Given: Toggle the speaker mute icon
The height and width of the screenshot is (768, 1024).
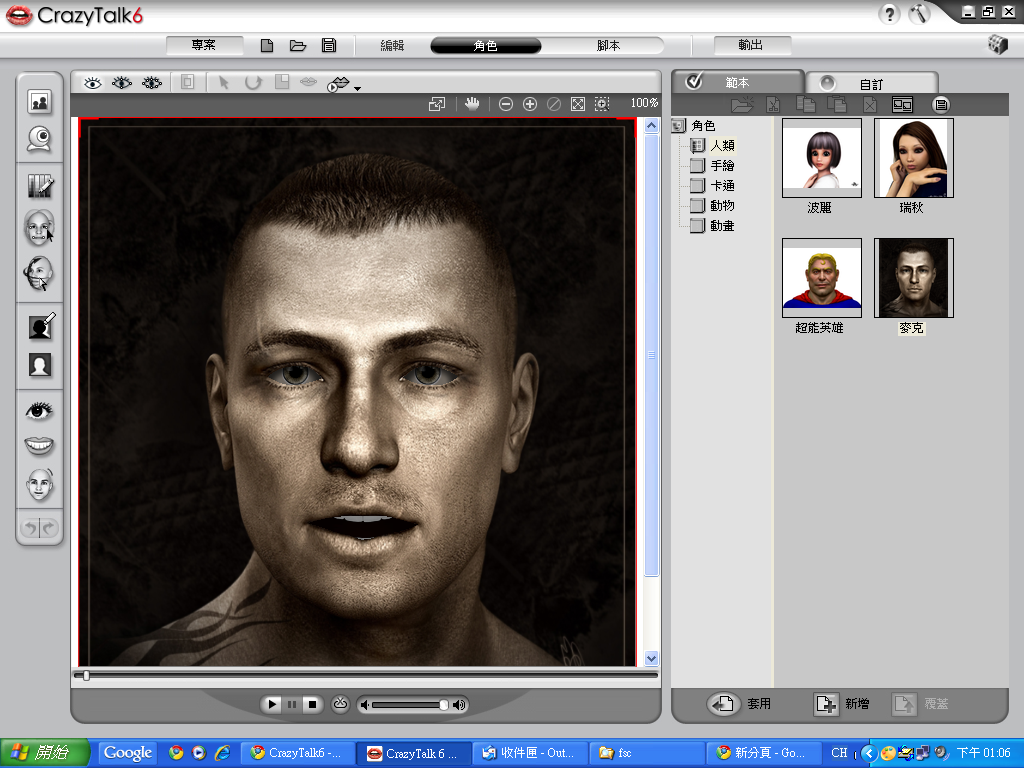Looking at the screenshot, I should click(x=366, y=705).
